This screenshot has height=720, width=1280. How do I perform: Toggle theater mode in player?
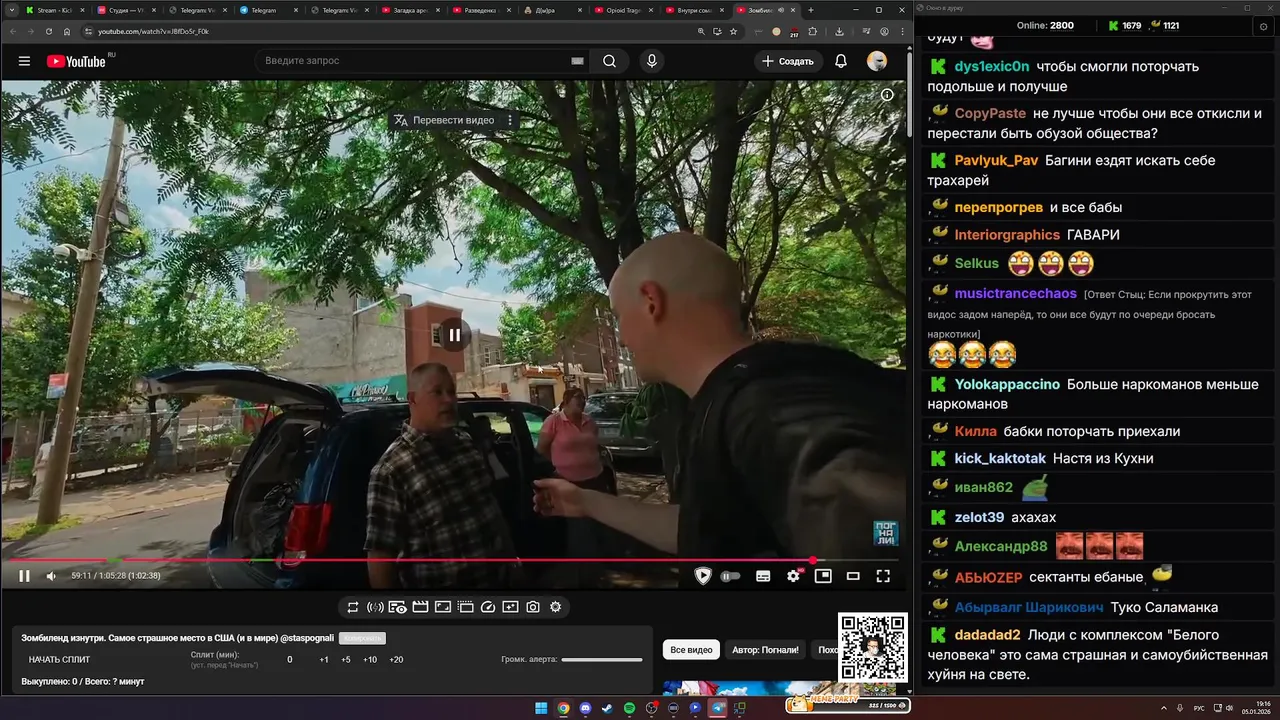(853, 576)
